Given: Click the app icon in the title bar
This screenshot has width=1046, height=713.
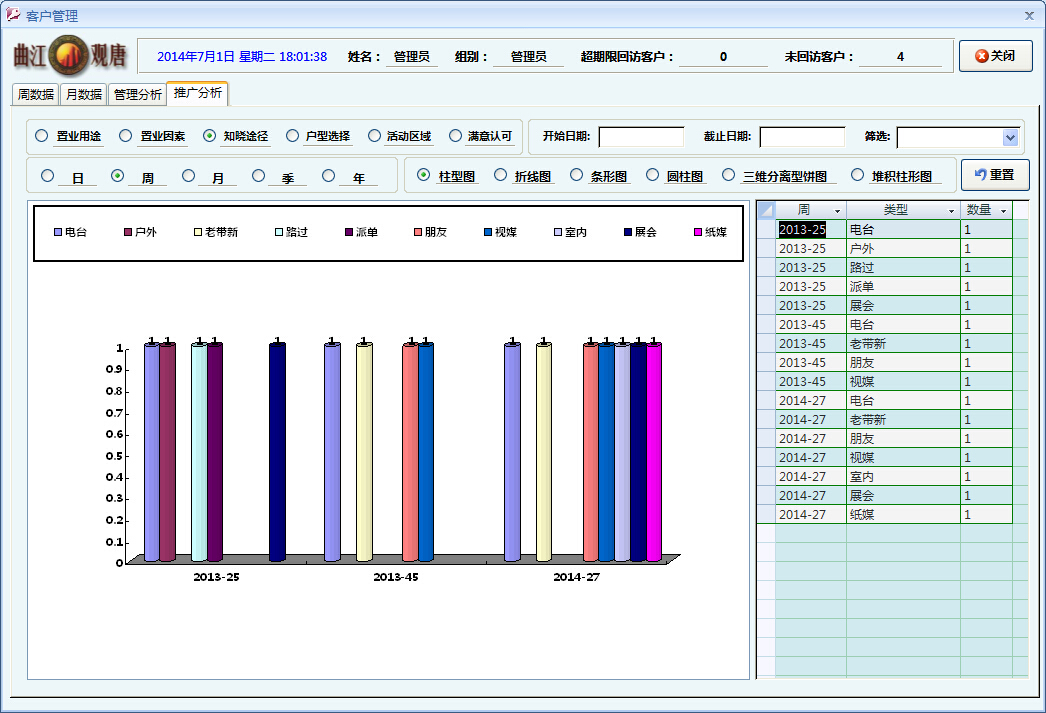Looking at the screenshot, I should point(13,15).
